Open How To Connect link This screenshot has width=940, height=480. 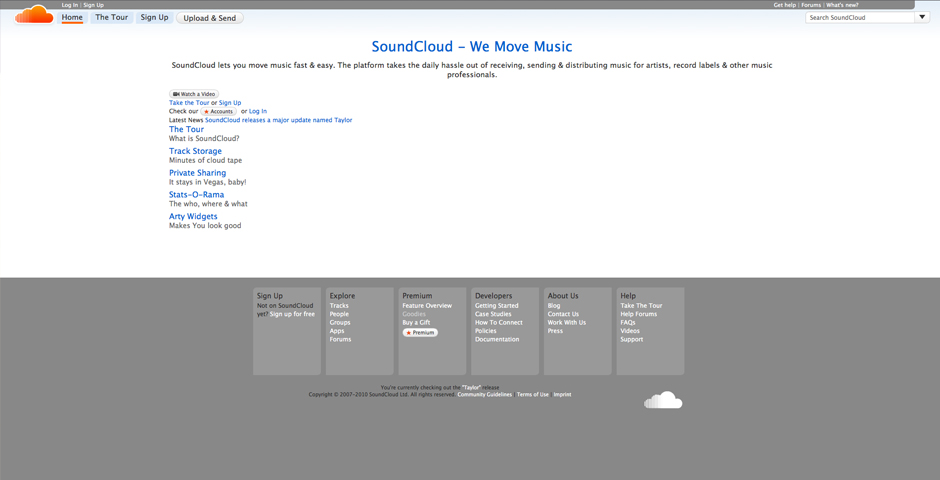[x=499, y=322]
